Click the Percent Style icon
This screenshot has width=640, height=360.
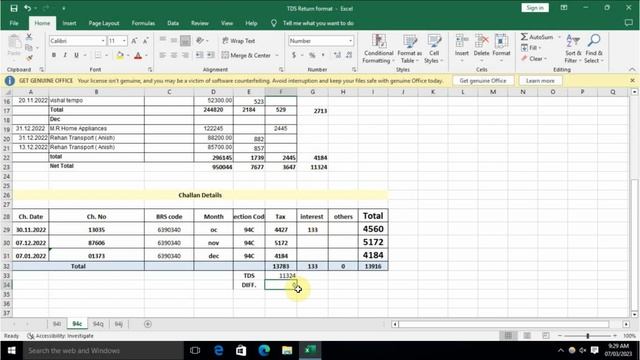point(312,55)
